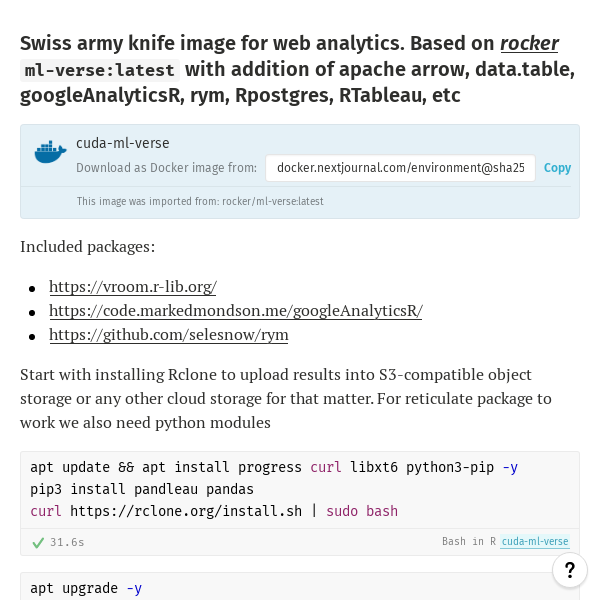The width and height of the screenshot is (600, 600).
Task: Click the Docker whale icon
Action: pos(51,152)
